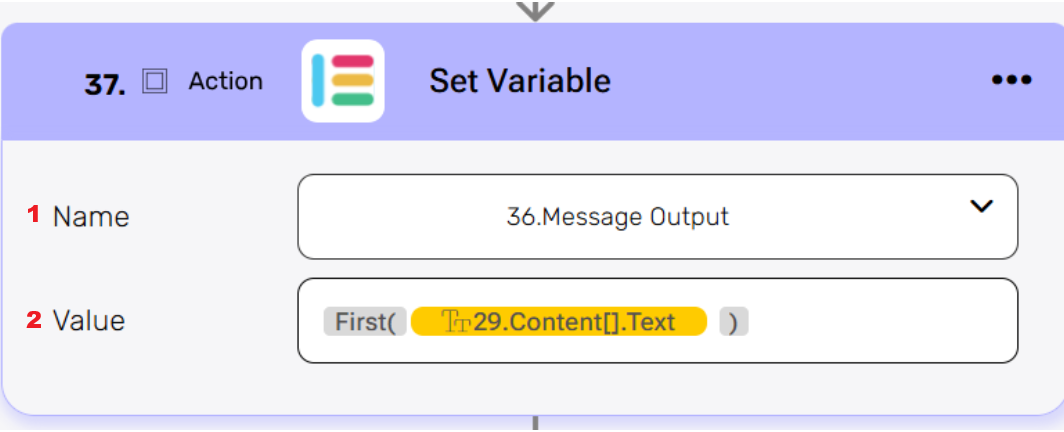Select the 29.Content[].Text variable pill
1064x432 pixels.
coord(573,322)
